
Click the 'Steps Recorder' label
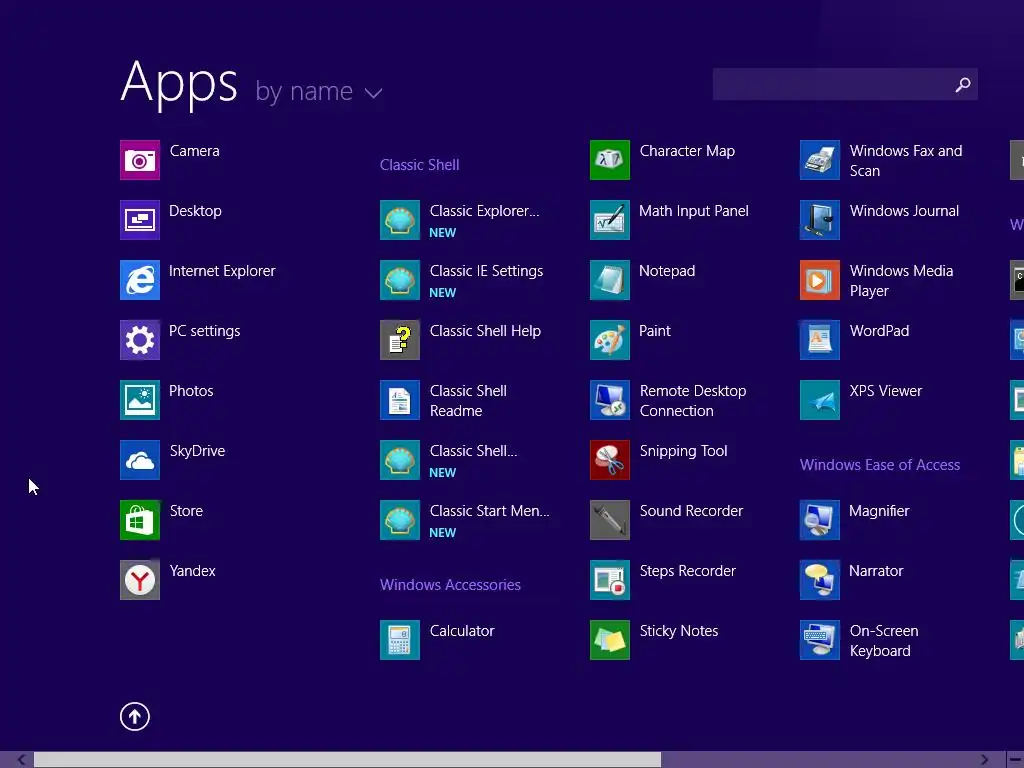coord(688,571)
